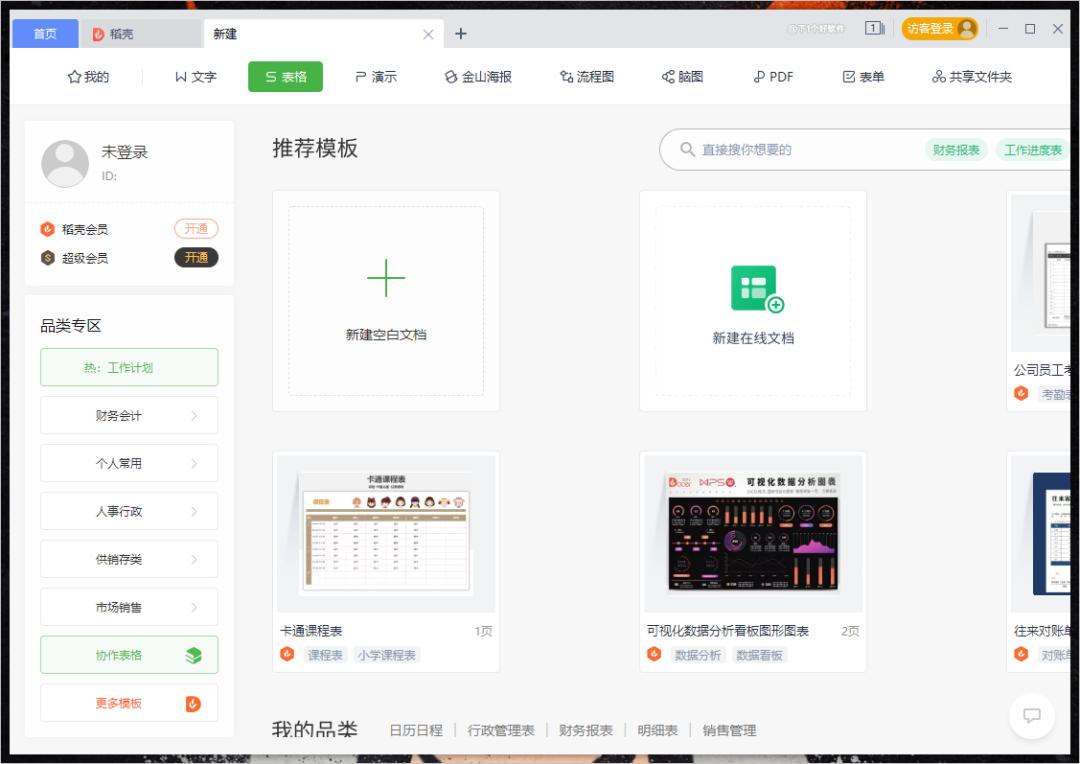Open the 文字 document creator
The width and height of the screenshot is (1080, 764).
click(194, 75)
